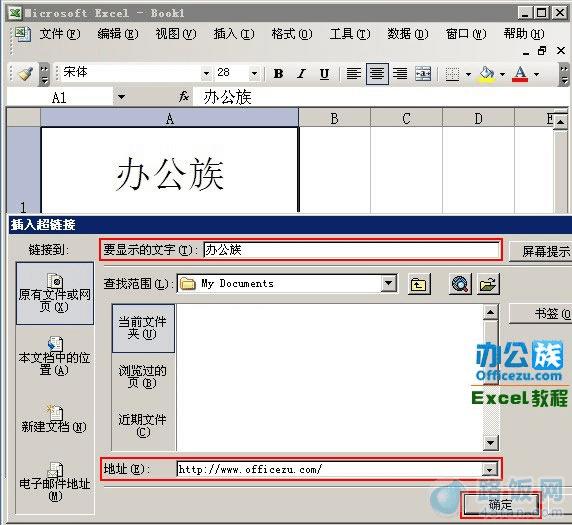The width and height of the screenshot is (572, 525).
Task: Open the font color dropdown arrow
Action: [536, 74]
